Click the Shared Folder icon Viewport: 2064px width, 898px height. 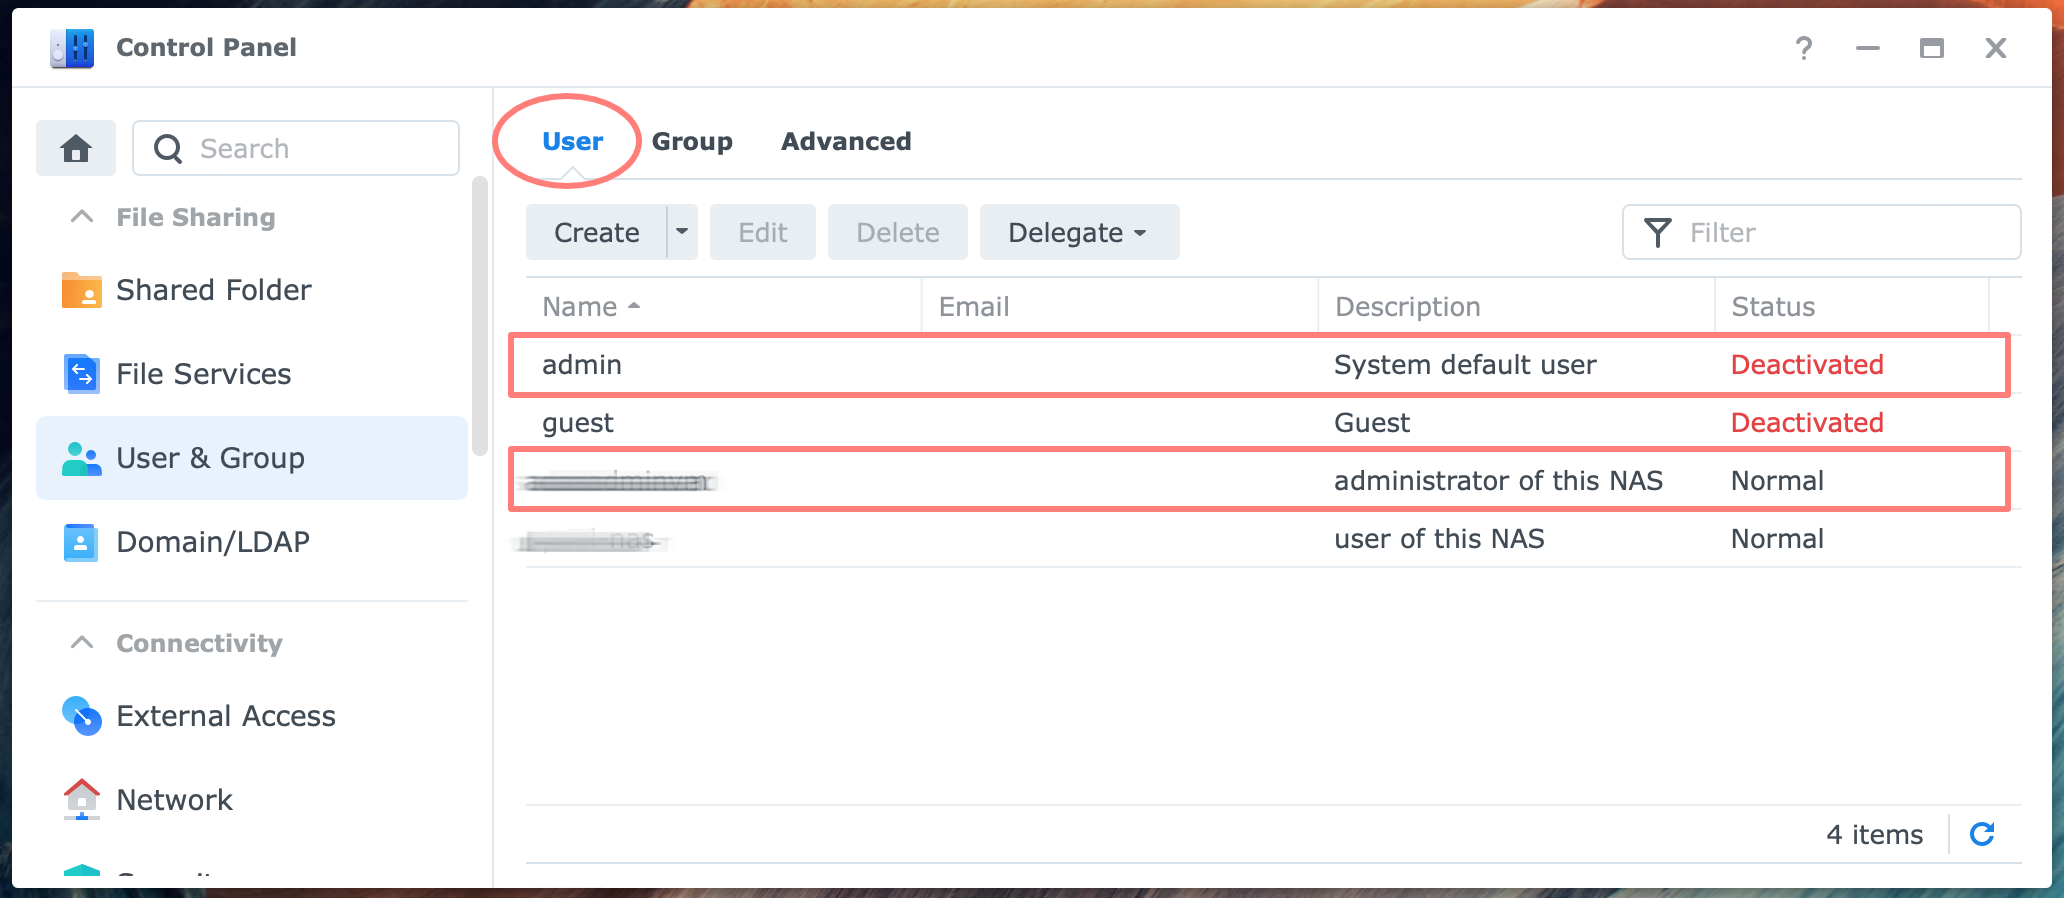[81, 290]
